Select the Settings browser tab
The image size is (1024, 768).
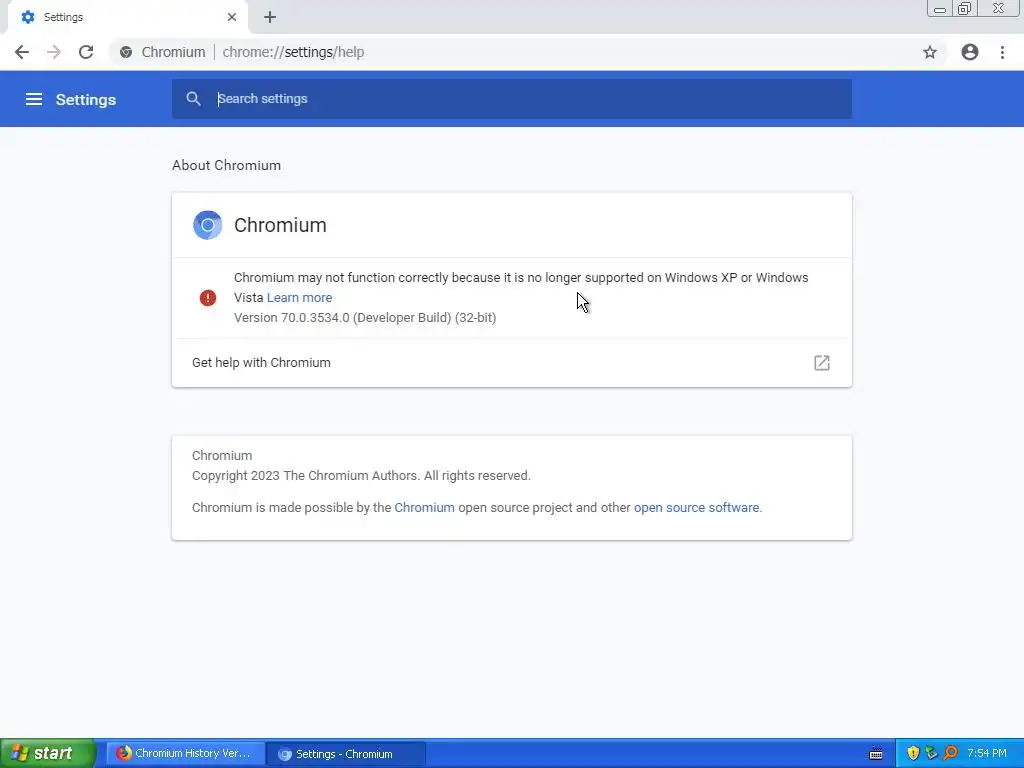127,17
